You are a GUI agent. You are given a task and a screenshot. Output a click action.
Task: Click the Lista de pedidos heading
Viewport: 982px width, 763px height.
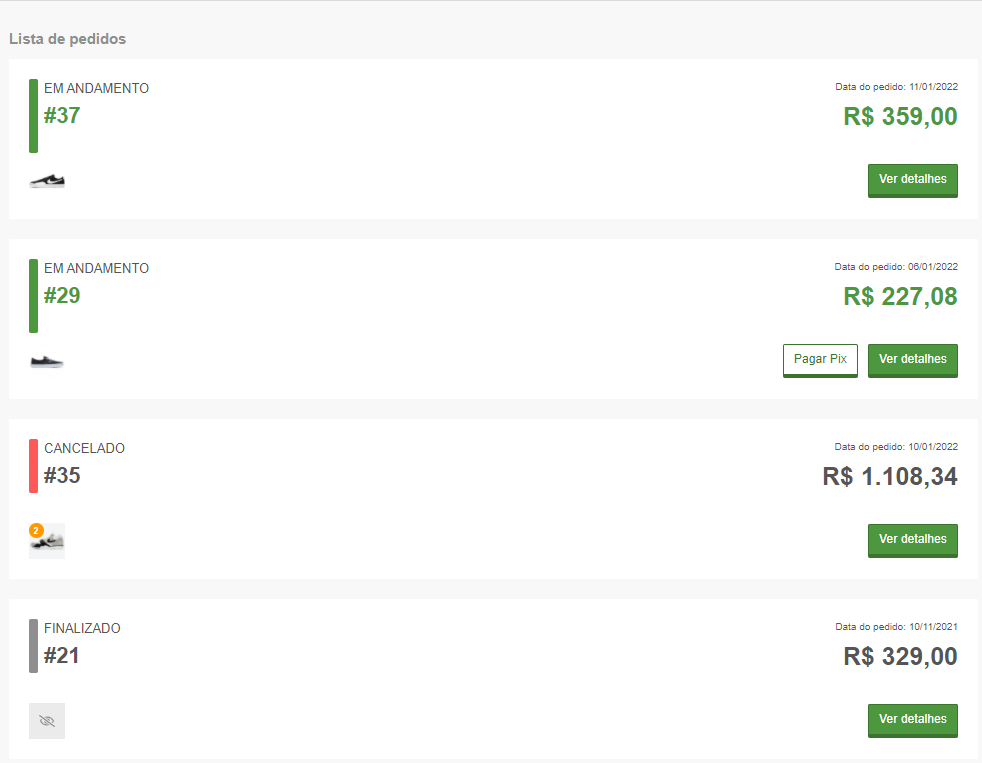(x=67, y=39)
